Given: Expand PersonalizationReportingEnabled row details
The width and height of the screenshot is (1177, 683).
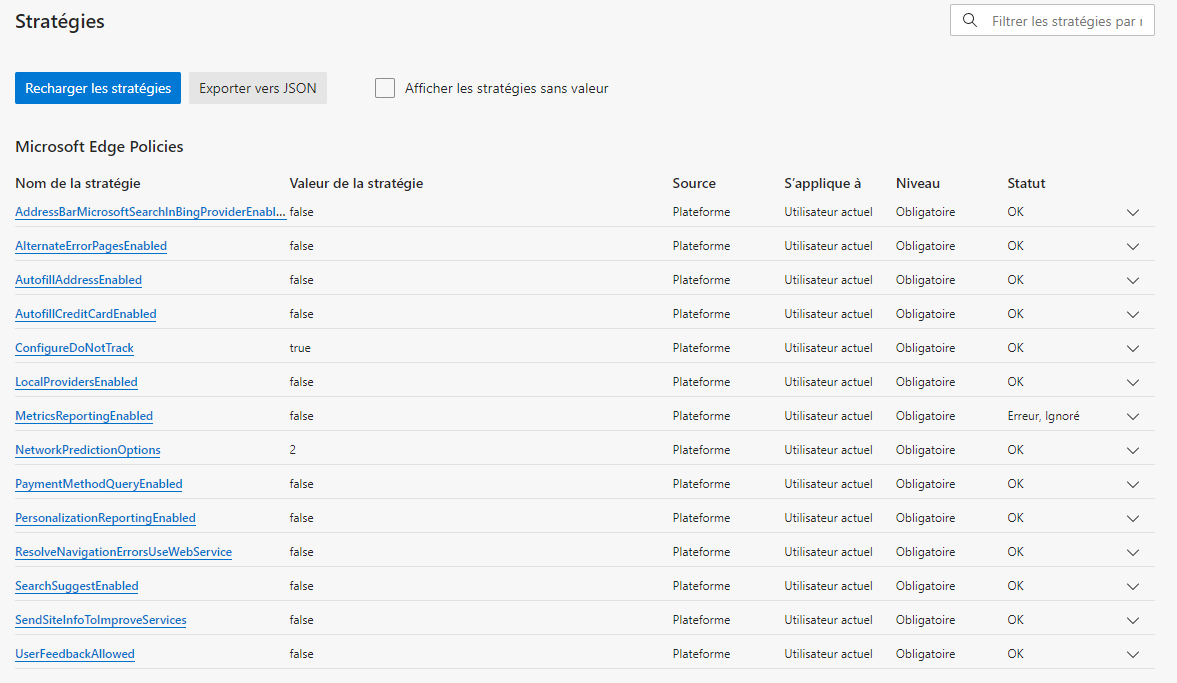Looking at the screenshot, I should point(1133,519).
